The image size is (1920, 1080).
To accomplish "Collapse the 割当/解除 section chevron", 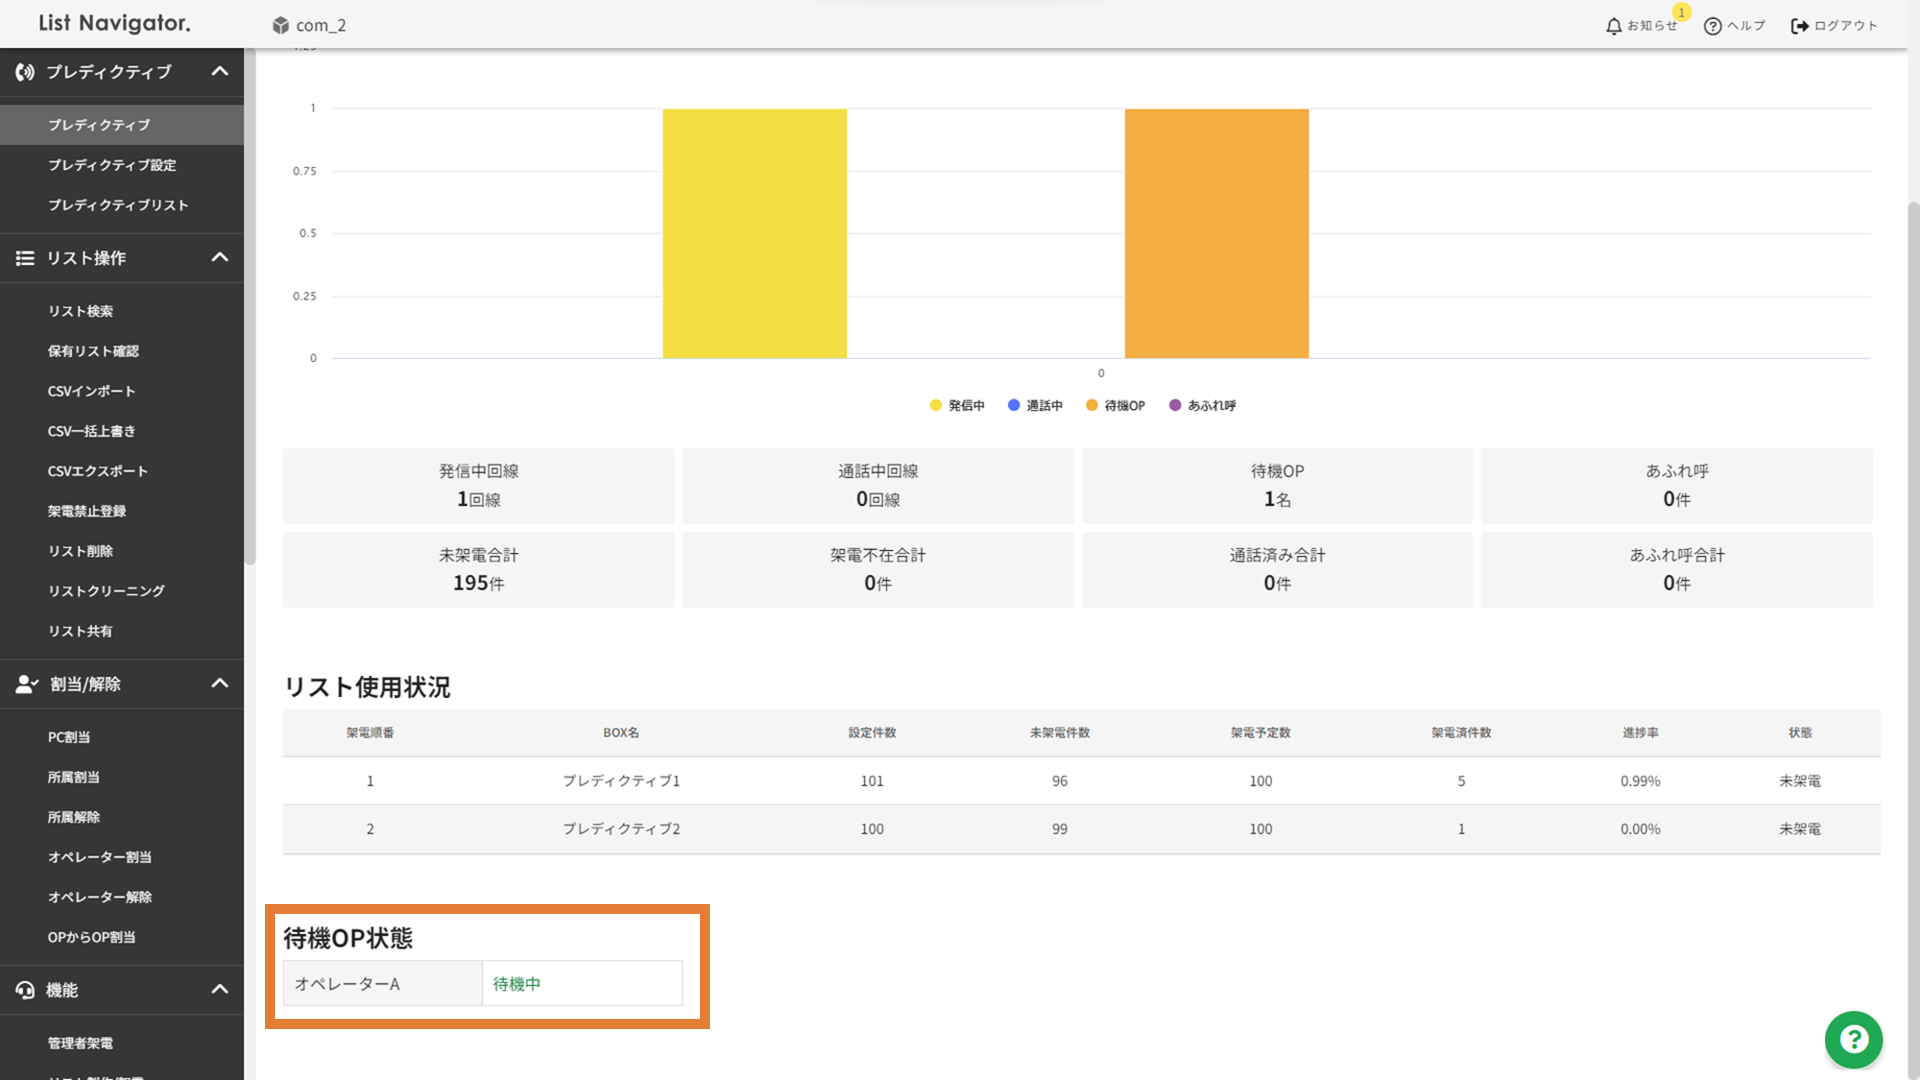I will [x=220, y=684].
